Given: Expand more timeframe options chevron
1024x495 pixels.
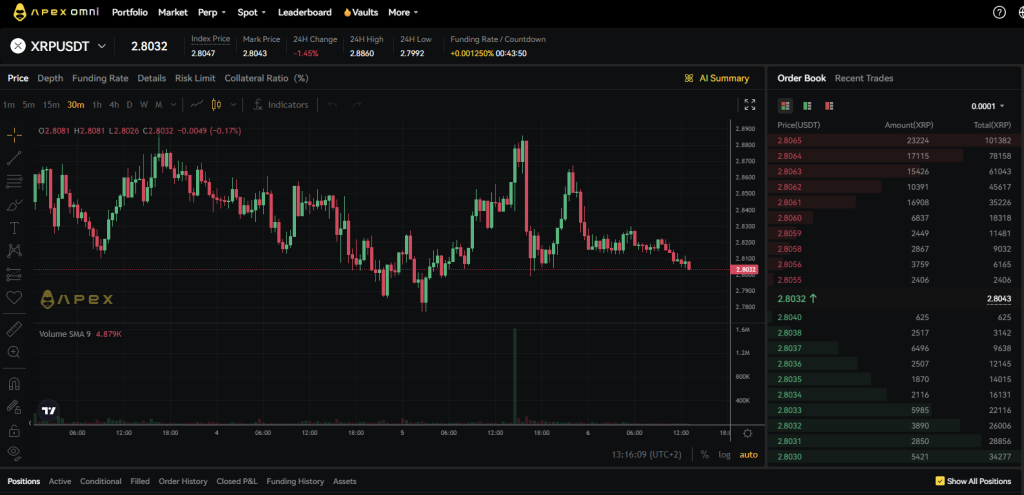Looking at the screenshot, I should [x=173, y=104].
